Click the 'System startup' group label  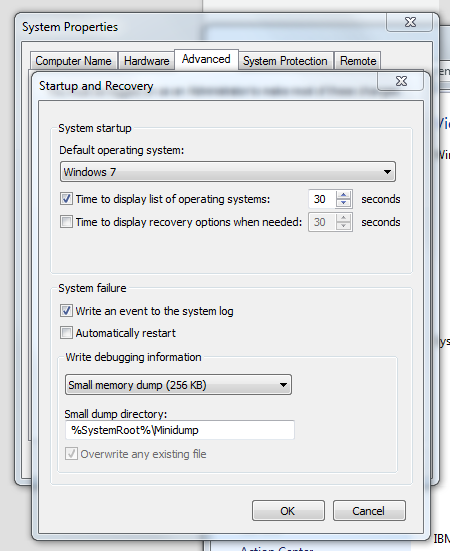coord(95,128)
